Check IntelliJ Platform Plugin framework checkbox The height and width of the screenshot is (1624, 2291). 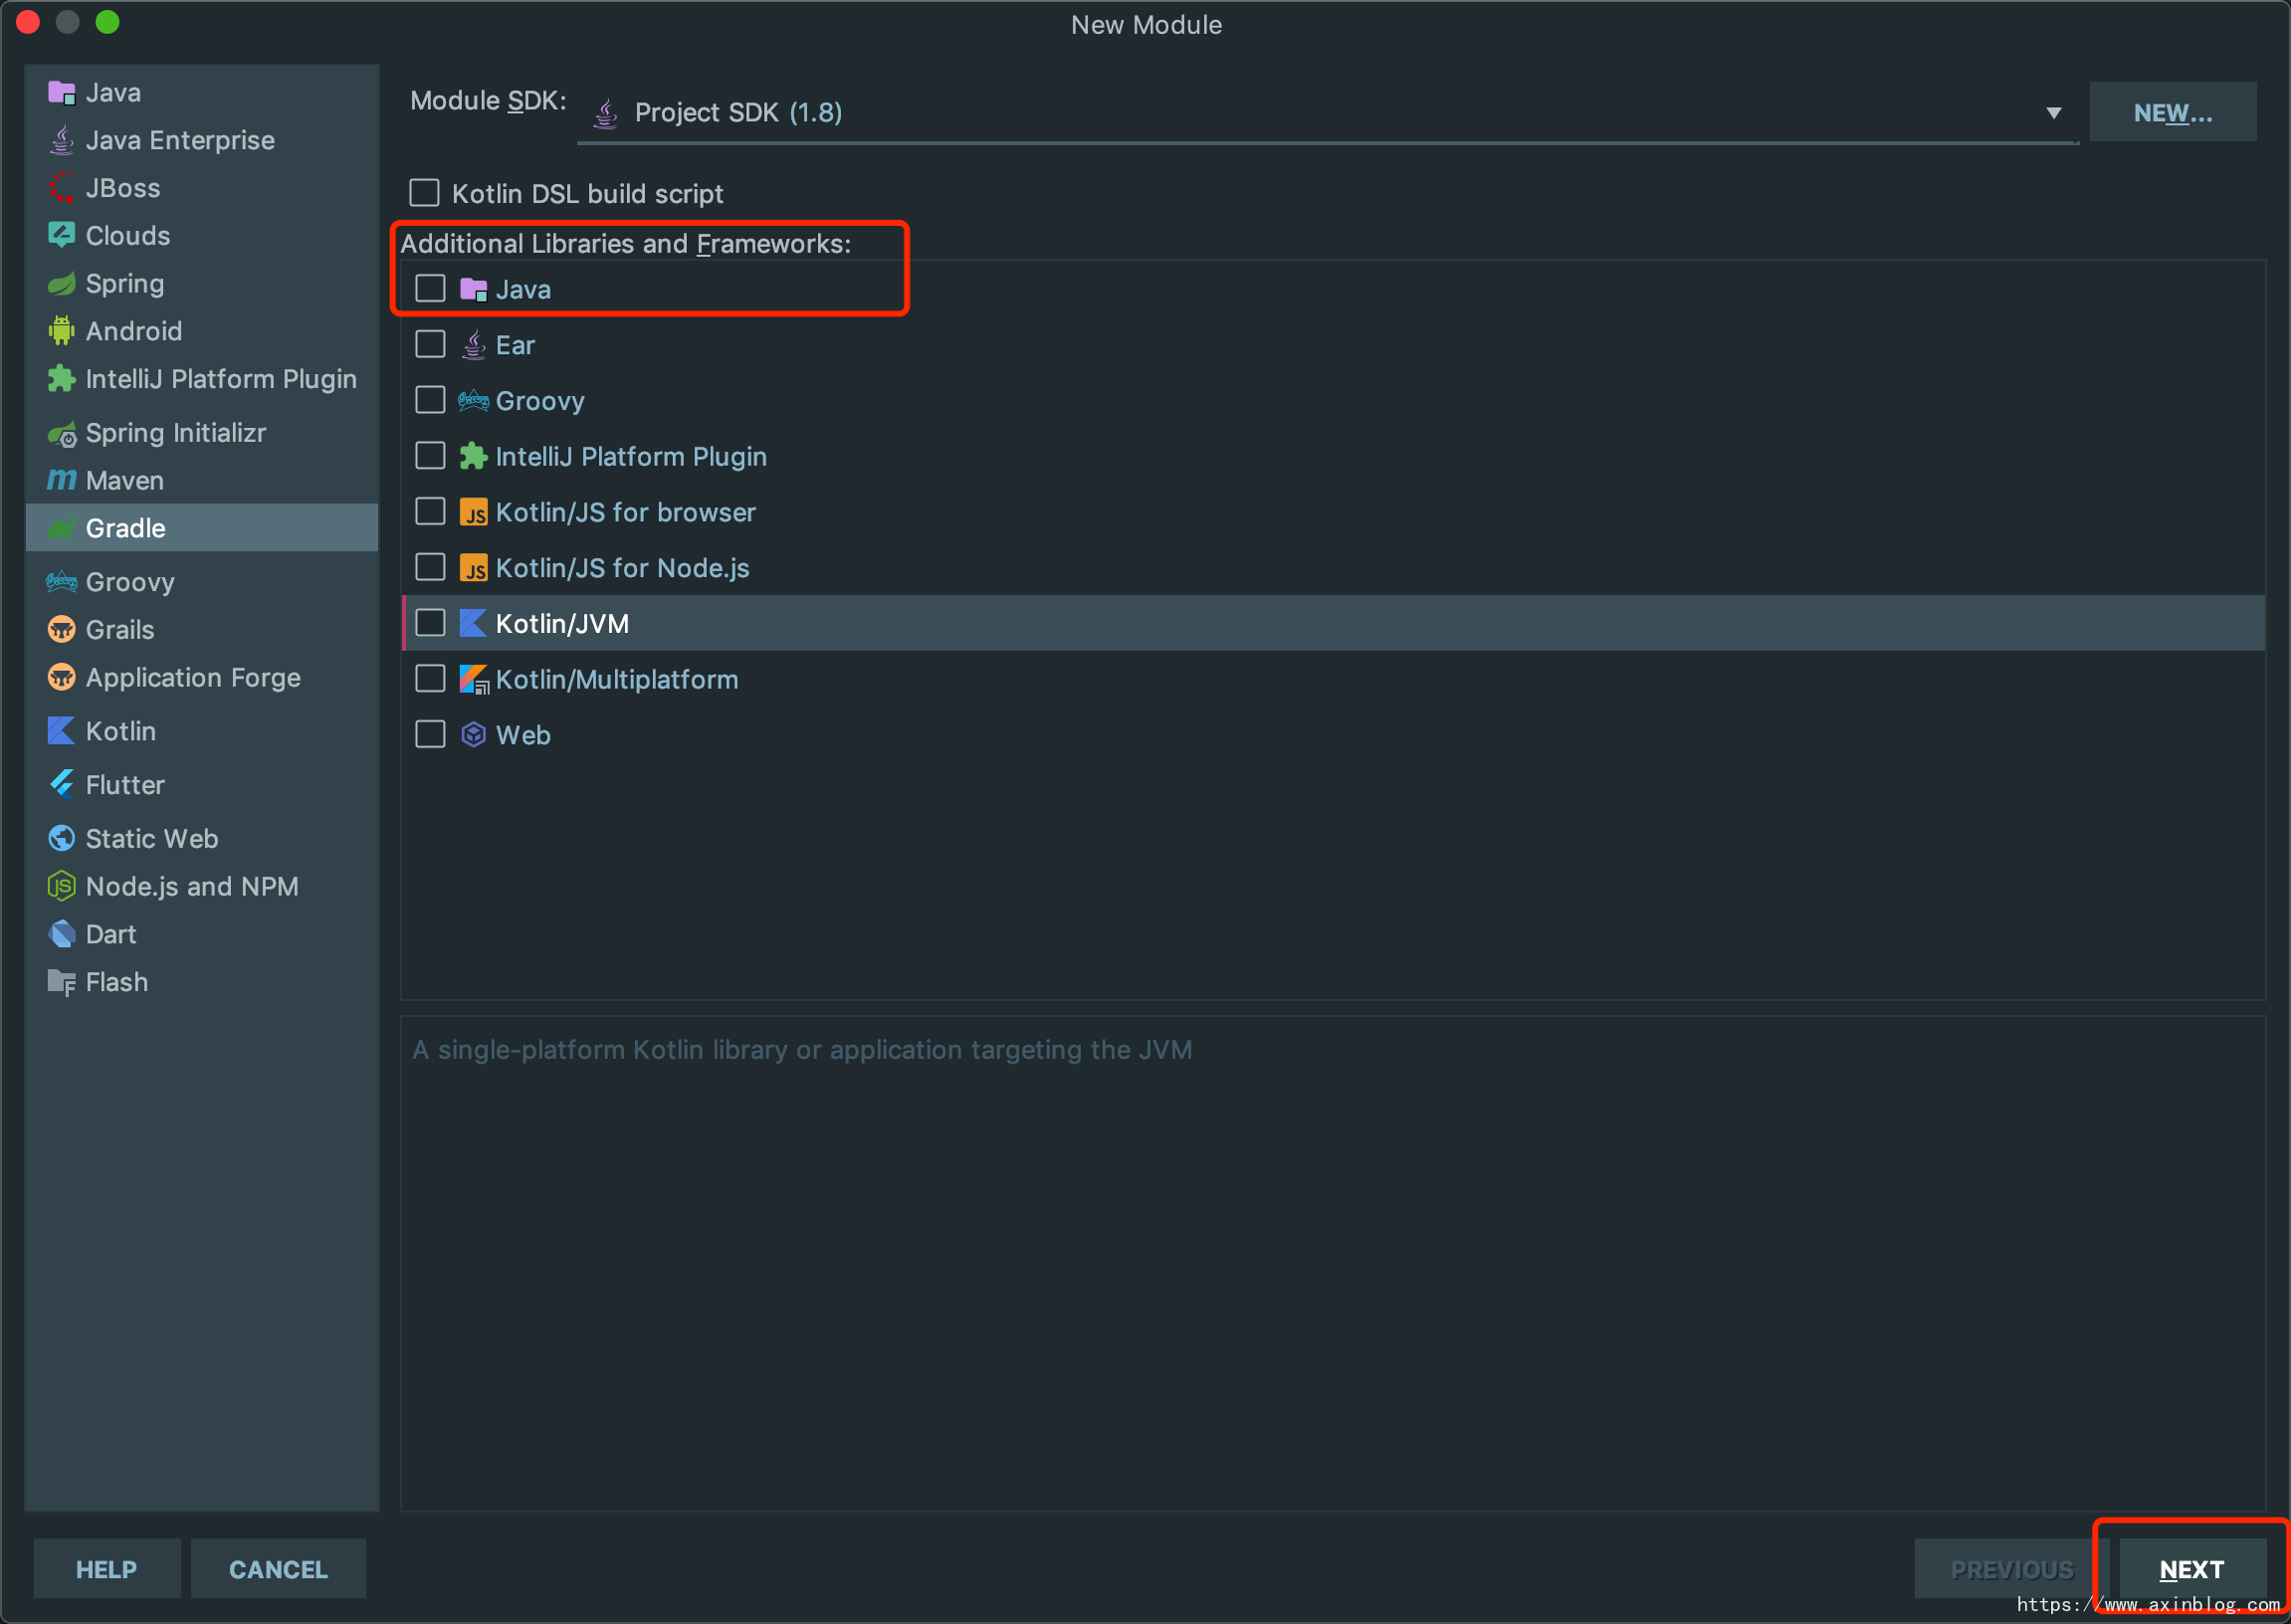(x=430, y=456)
